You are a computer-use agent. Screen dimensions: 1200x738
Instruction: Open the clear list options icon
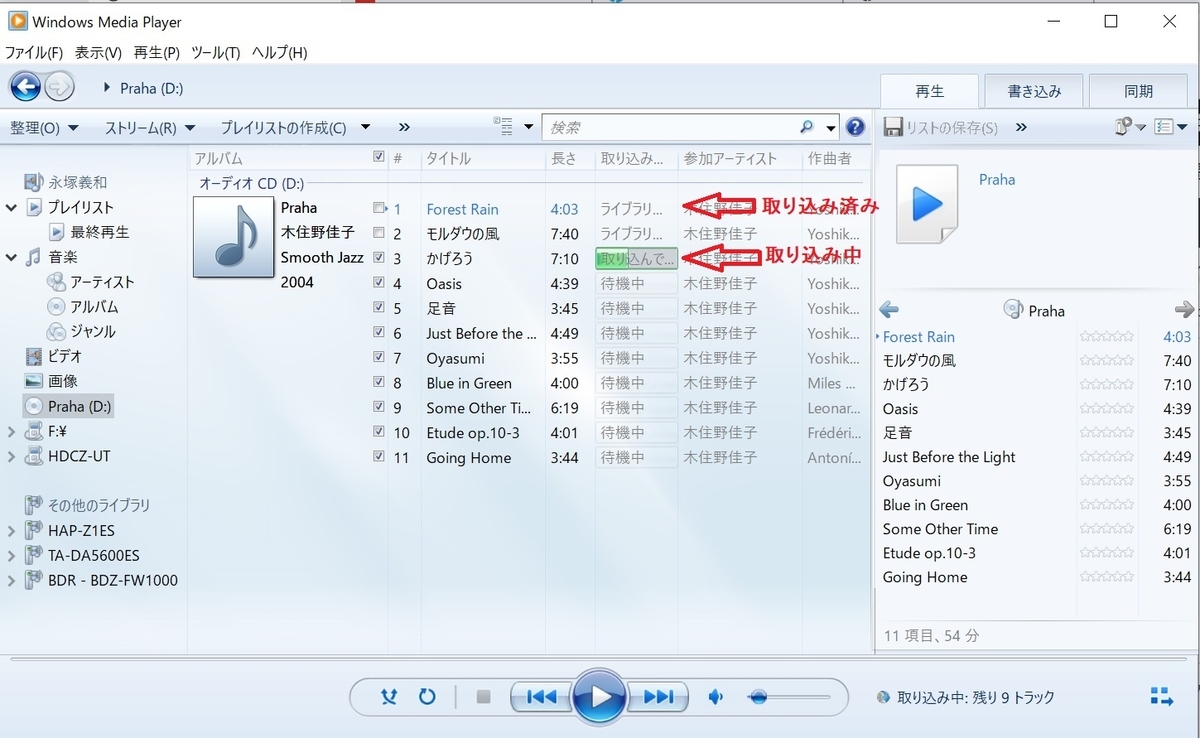click(x=1130, y=127)
